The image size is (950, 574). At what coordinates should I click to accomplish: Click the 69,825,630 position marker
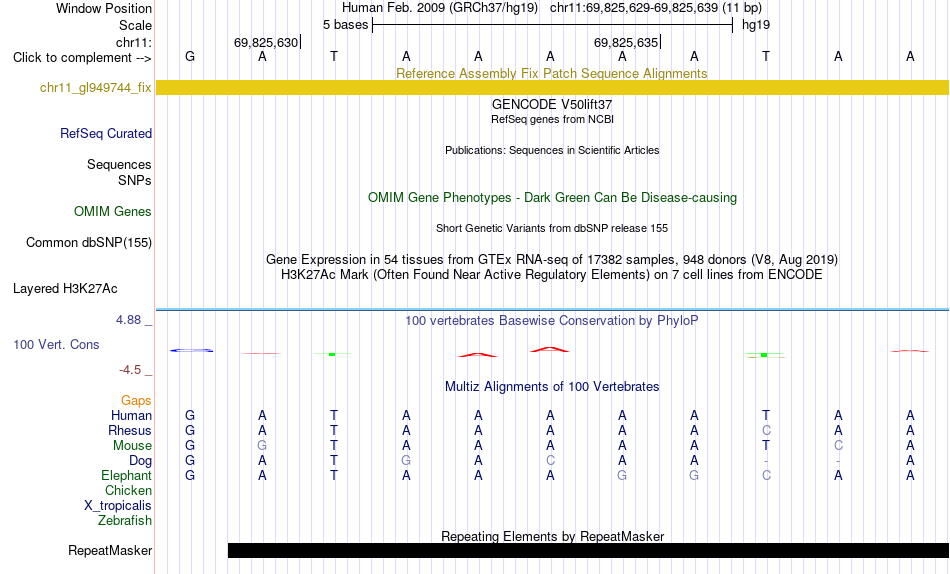tap(267, 42)
